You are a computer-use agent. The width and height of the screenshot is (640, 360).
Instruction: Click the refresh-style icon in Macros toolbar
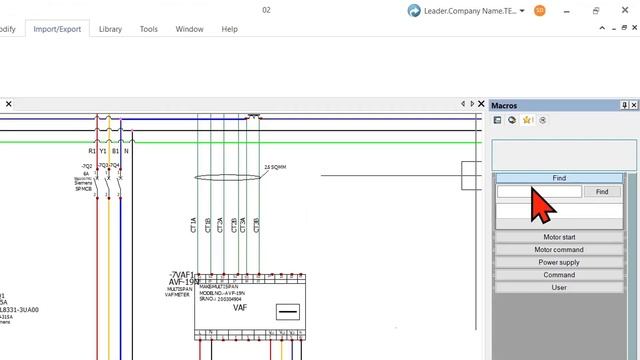512,120
